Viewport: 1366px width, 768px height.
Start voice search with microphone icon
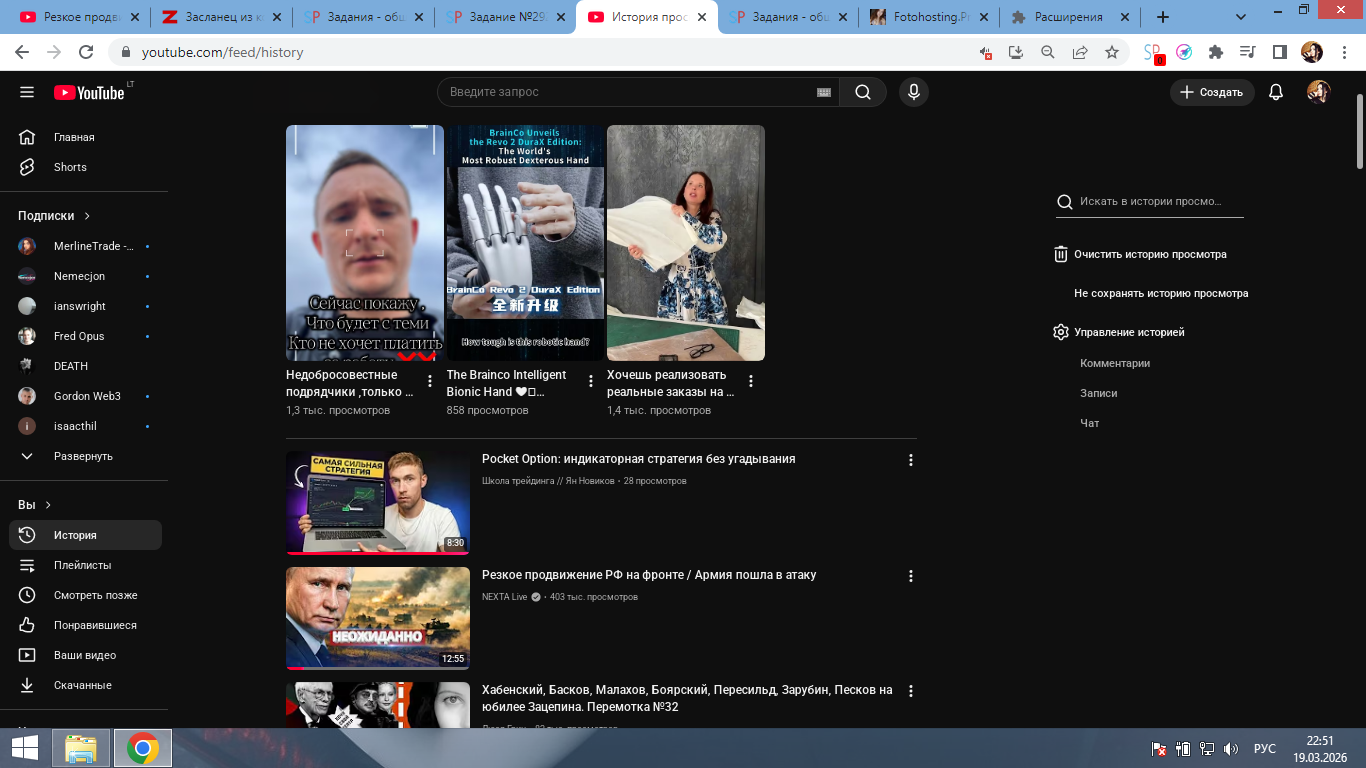click(912, 92)
